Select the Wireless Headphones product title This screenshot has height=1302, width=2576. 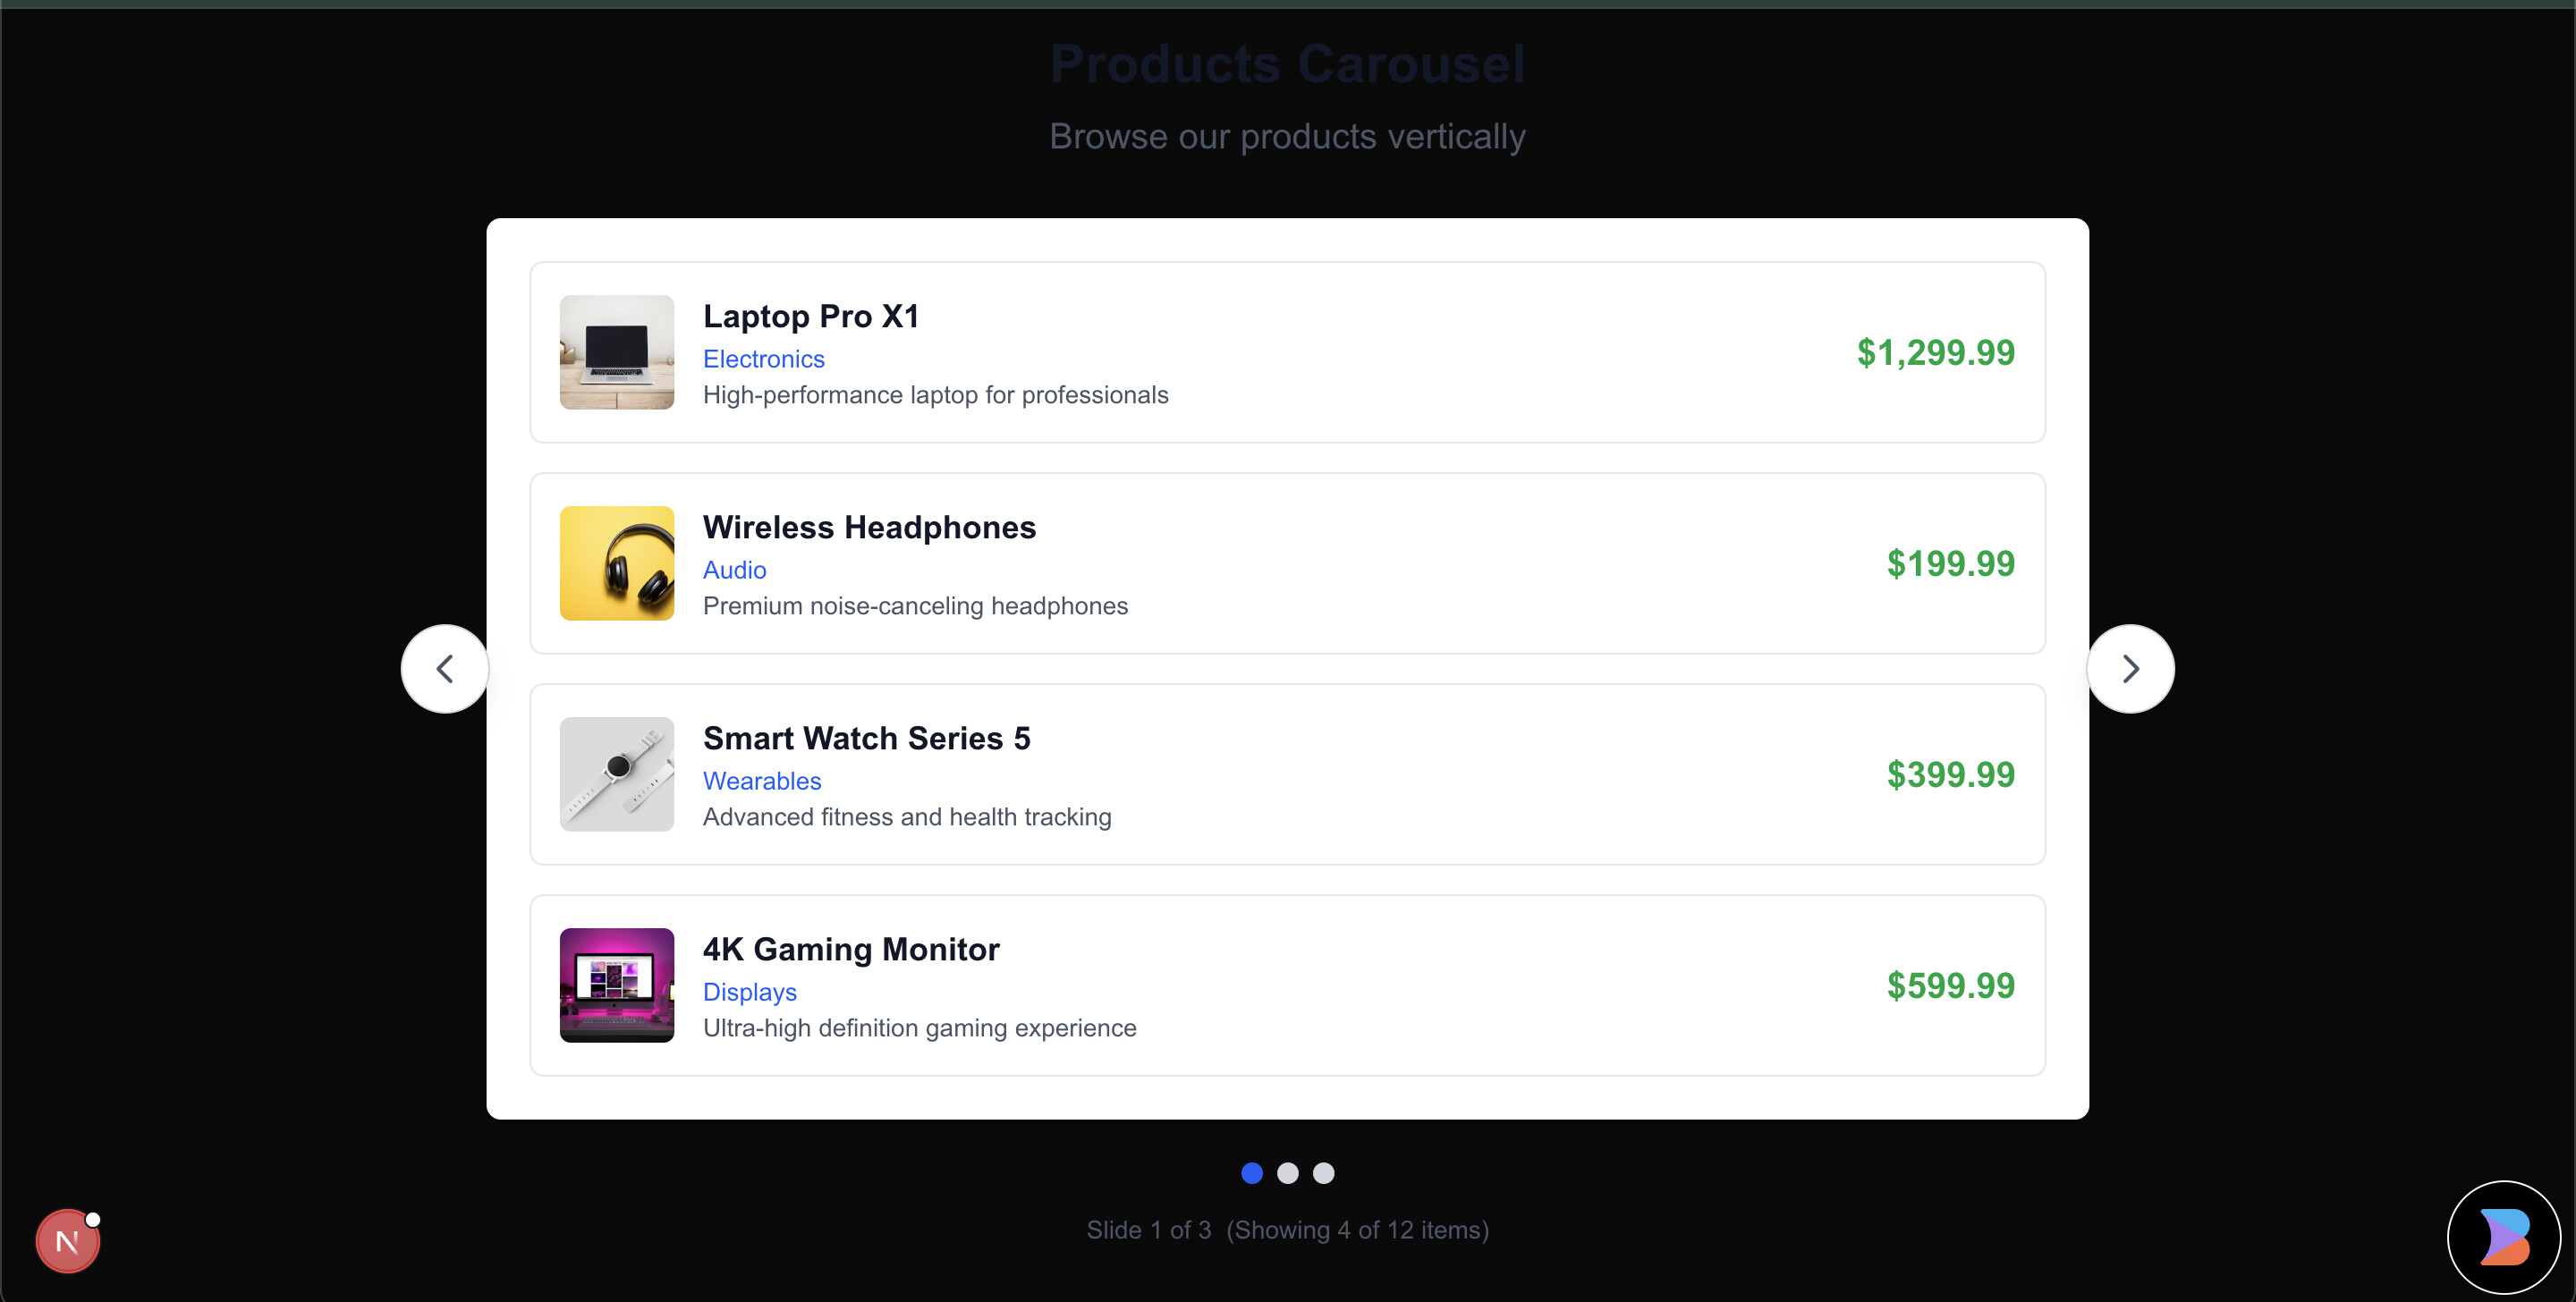point(869,527)
